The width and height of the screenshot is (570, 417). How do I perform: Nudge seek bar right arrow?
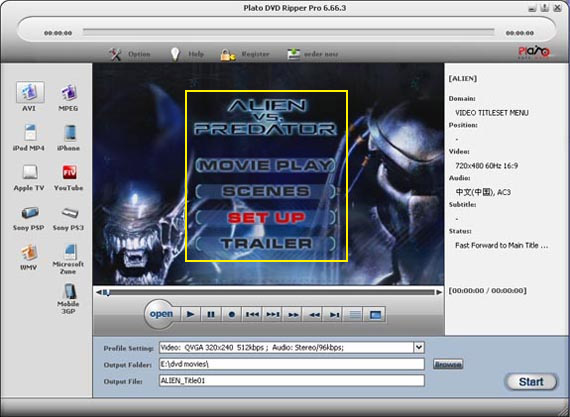439,292
